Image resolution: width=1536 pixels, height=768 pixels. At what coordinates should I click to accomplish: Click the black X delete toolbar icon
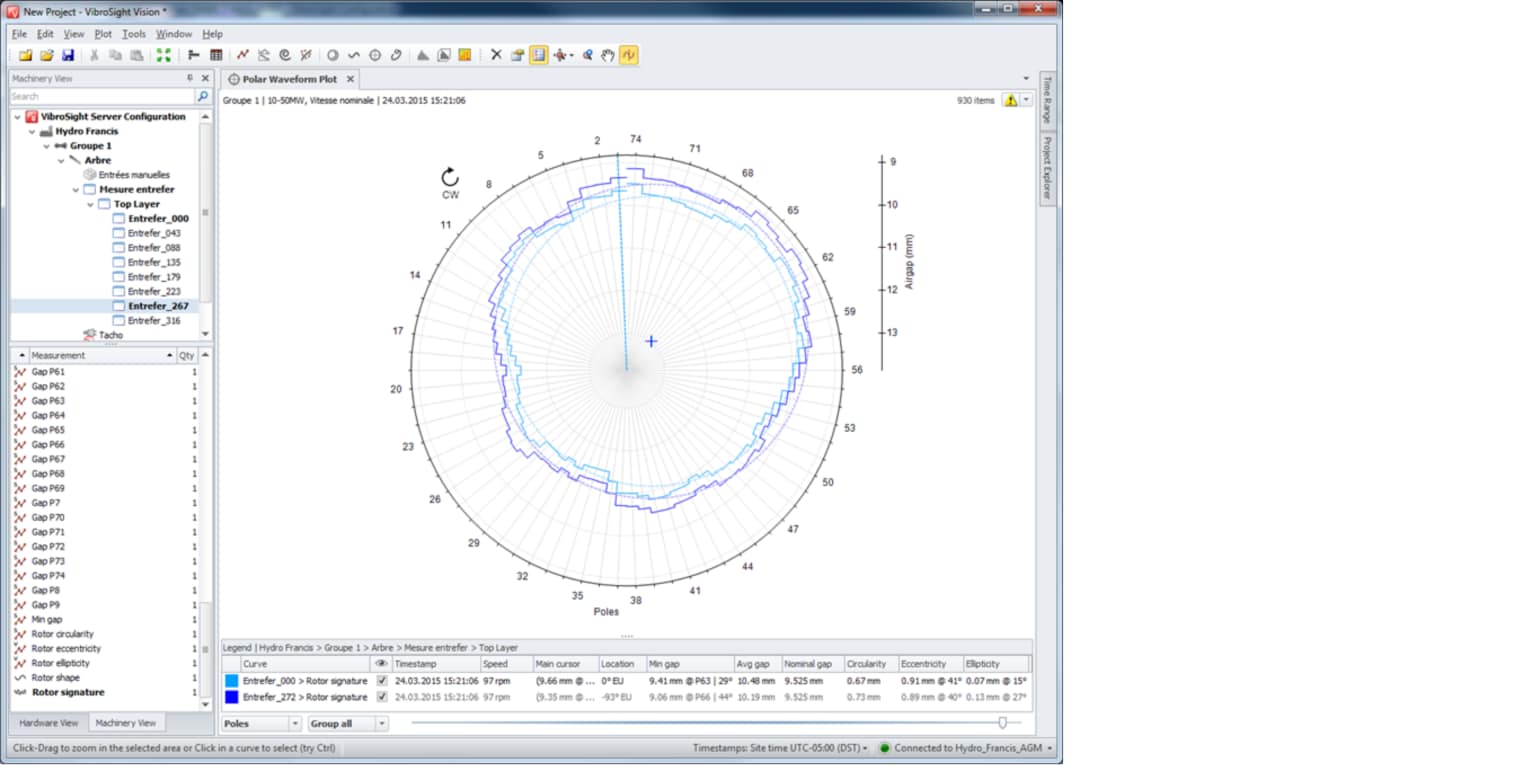tap(496, 55)
